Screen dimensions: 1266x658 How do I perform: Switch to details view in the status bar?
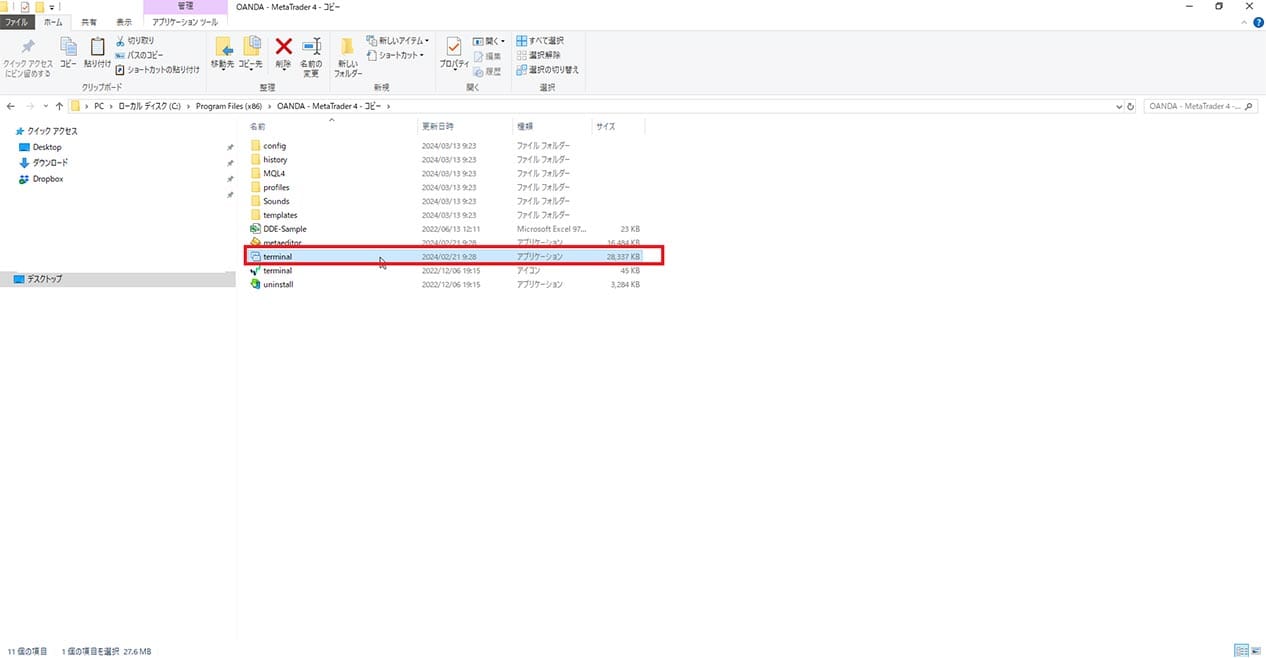1240,650
